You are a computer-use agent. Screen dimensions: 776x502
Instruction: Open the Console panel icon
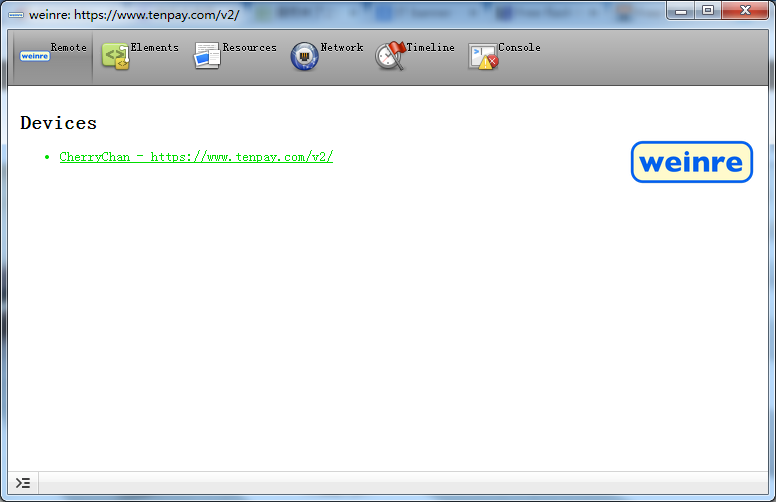[483, 57]
